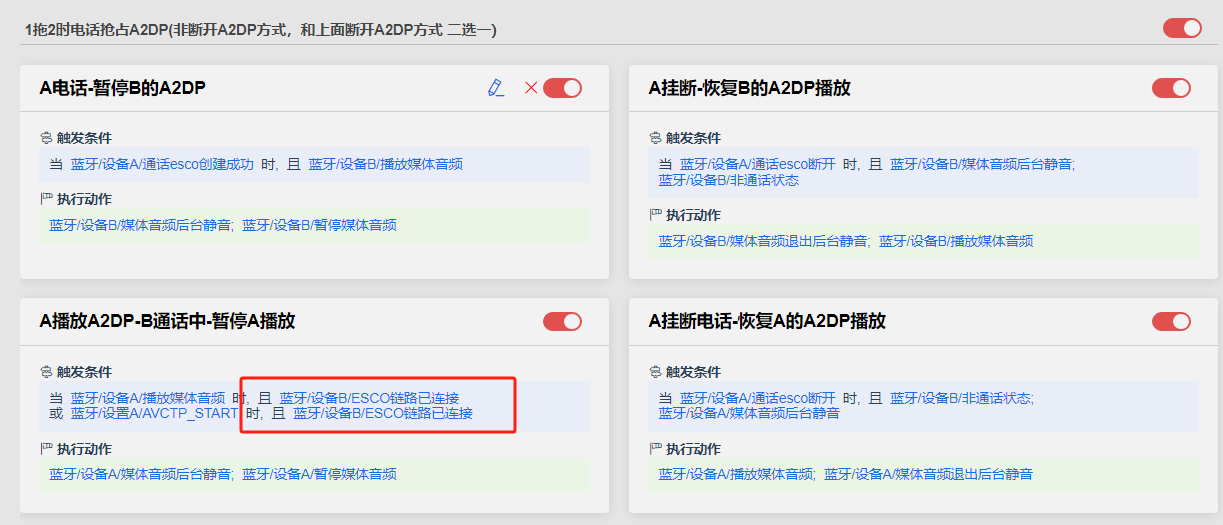Open 蓝牙/设备A/媒体音频后台静音 action in A播放A2DP-B通话中-暂停A播放 card

[x=140, y=474]
